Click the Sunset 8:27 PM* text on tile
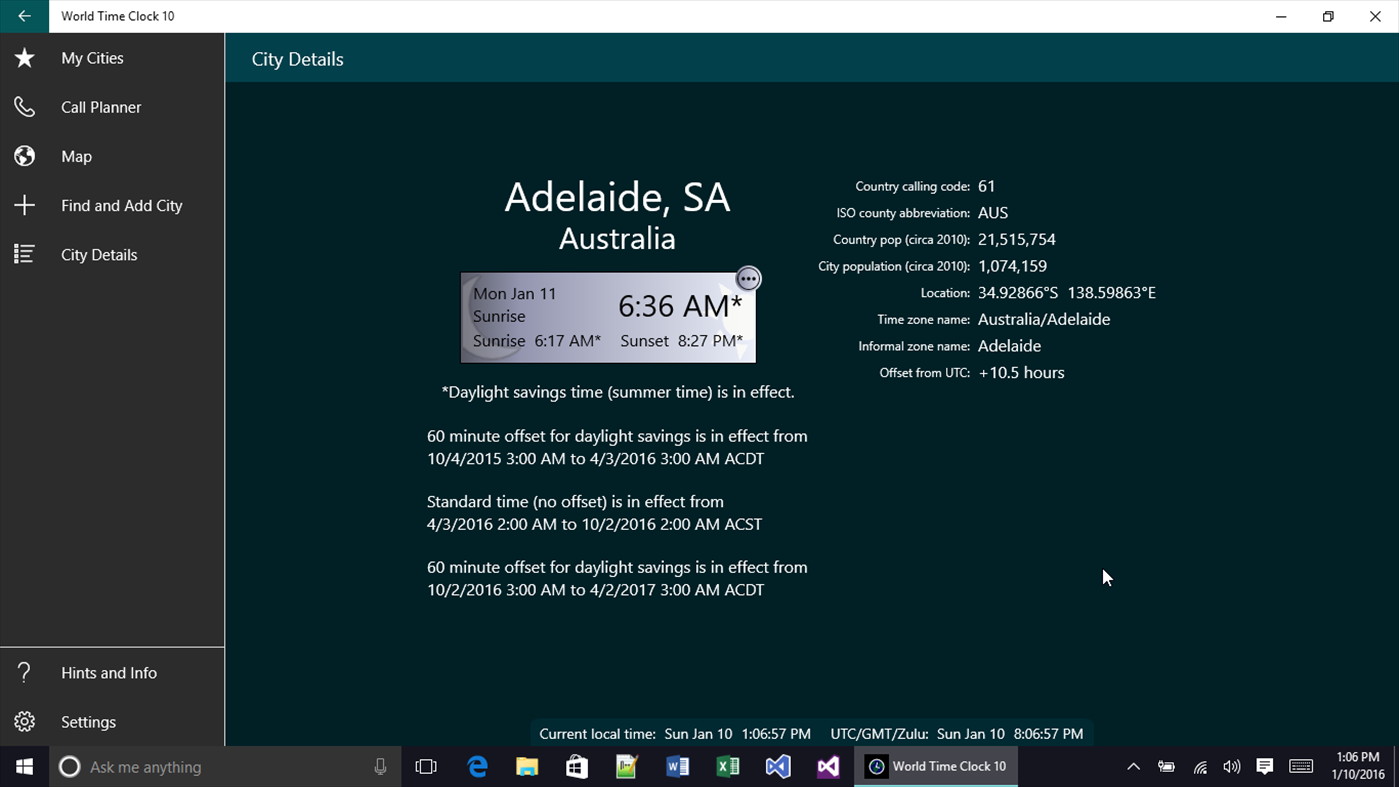Screen dimensions: 1399x787 coord(681,341)
